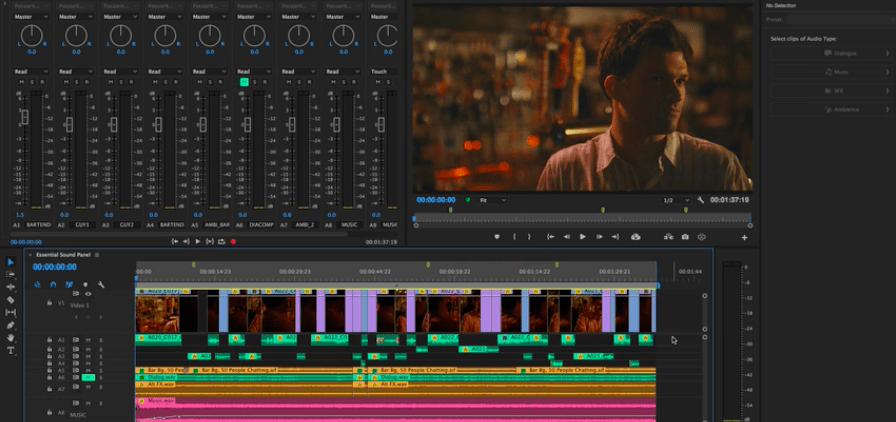Enable record on A3 GUY2 mixer channel
This screenshot has width=896, height=422.
(131, 82)
